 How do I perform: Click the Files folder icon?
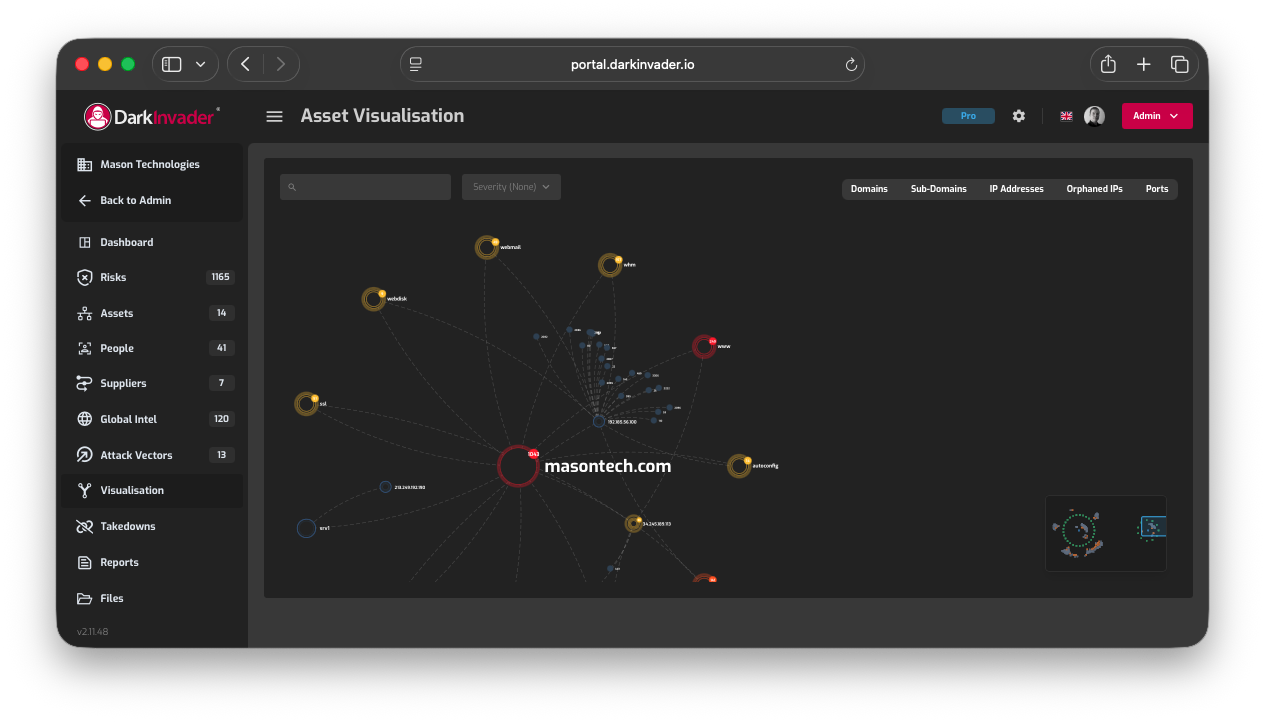pyautogui.click(x=85, y=597)
